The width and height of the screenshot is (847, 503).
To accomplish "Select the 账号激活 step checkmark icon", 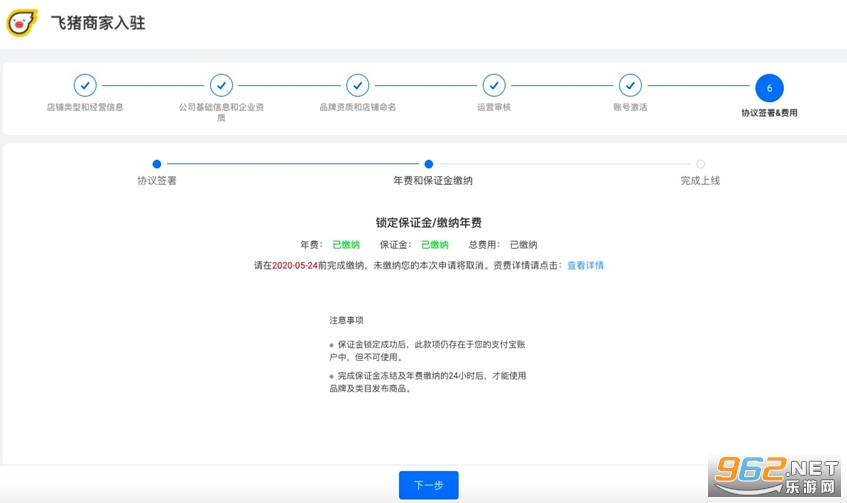I will (629, 86).
